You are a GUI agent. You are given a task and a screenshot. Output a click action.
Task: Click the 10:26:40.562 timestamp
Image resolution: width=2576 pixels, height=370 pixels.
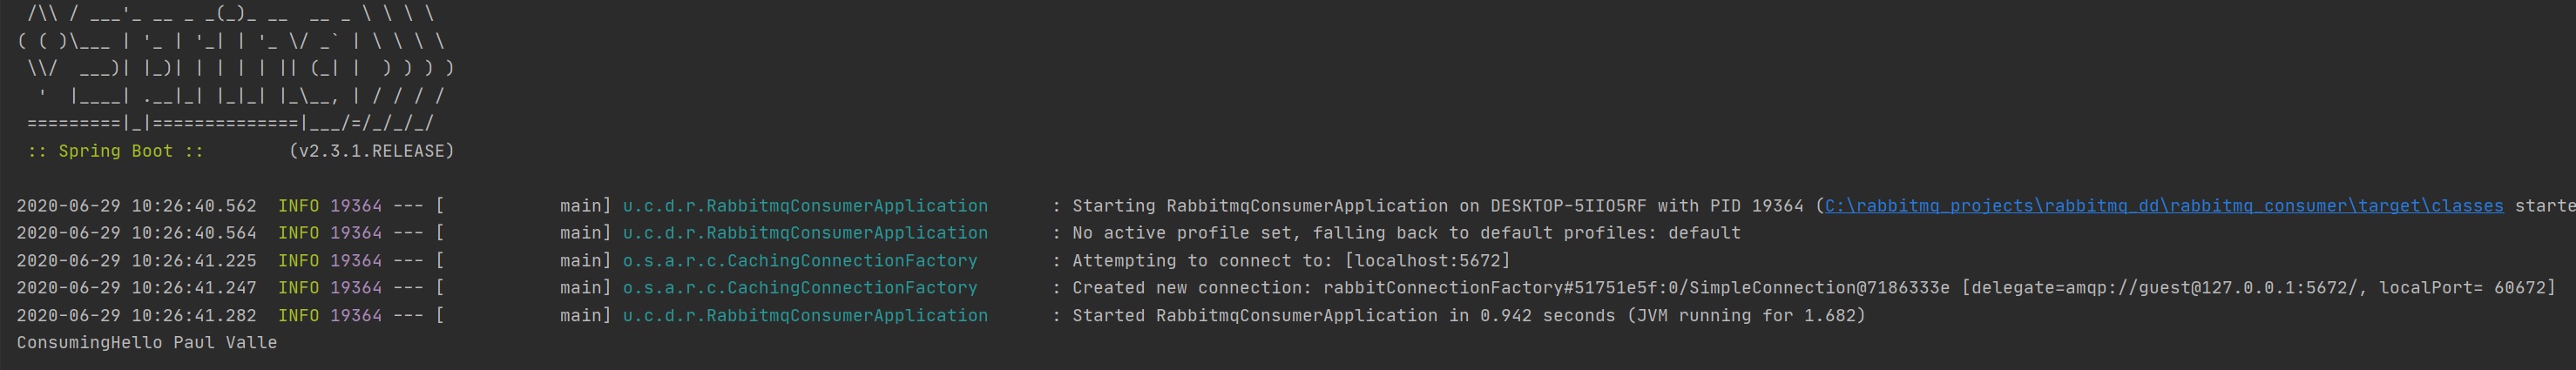tap(136, 206)
